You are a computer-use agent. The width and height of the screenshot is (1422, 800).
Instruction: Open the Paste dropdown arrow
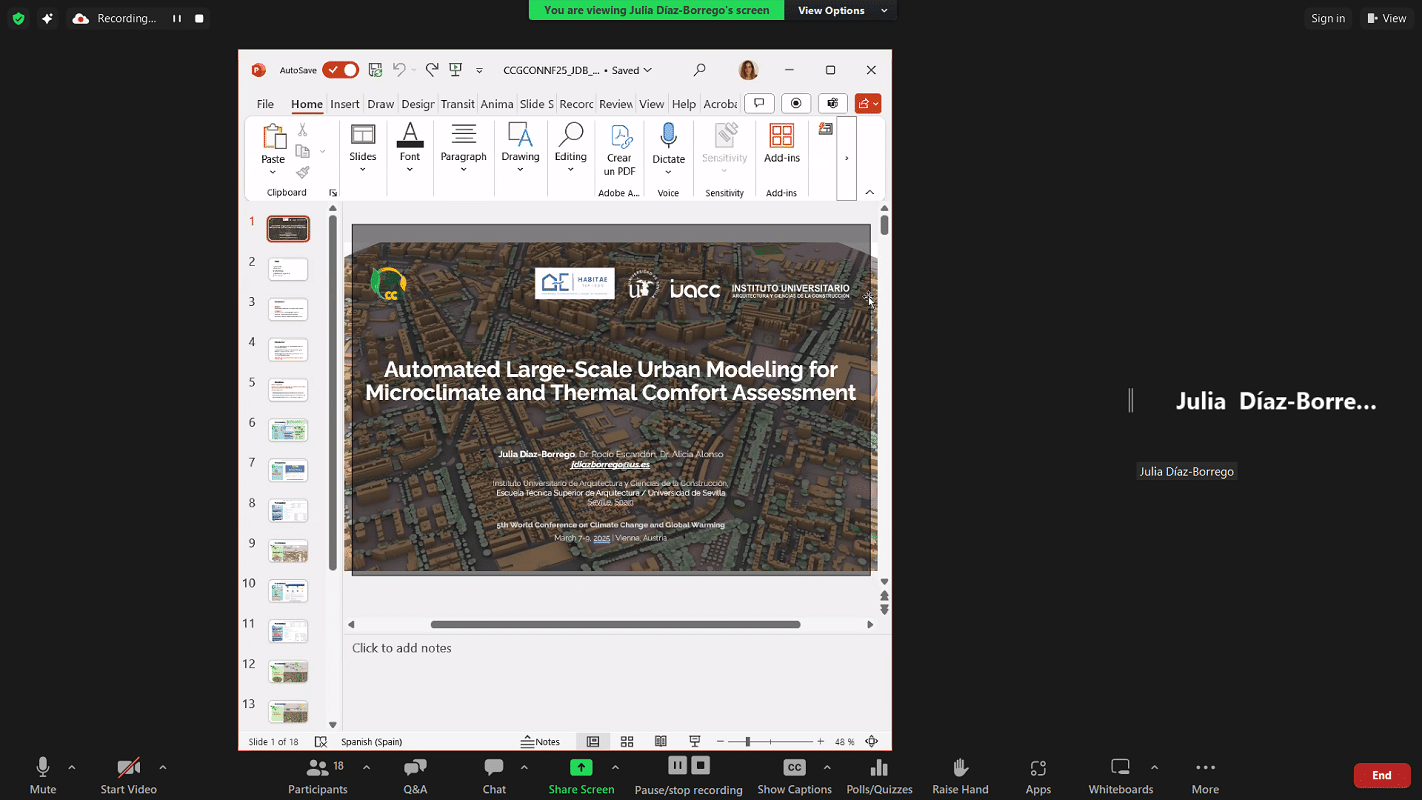273,173
